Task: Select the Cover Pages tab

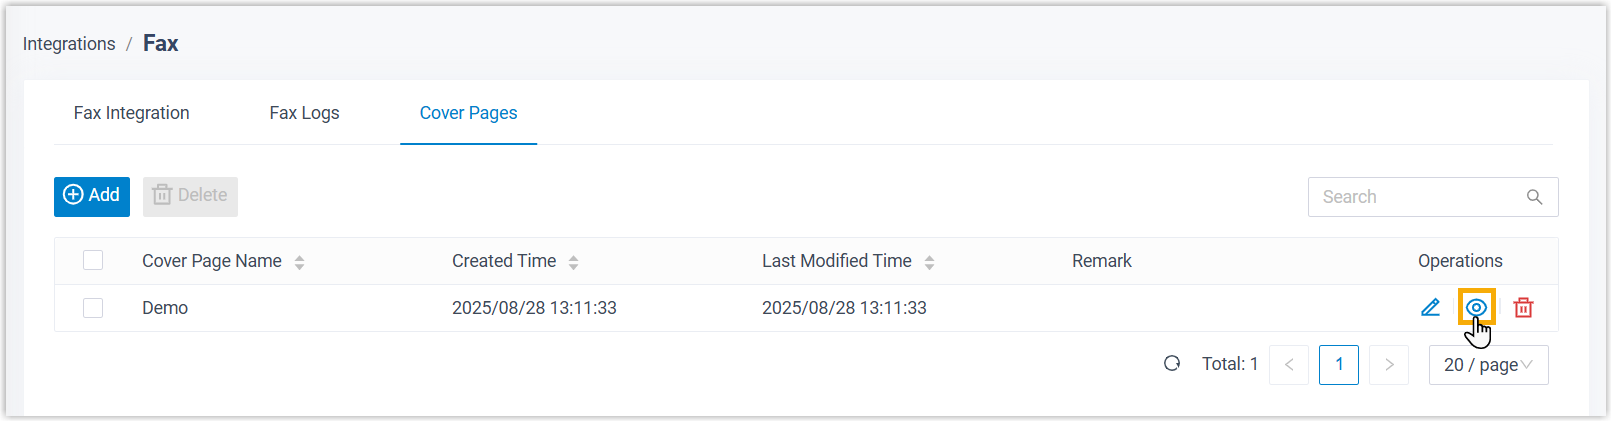Action: click(468, 113)
